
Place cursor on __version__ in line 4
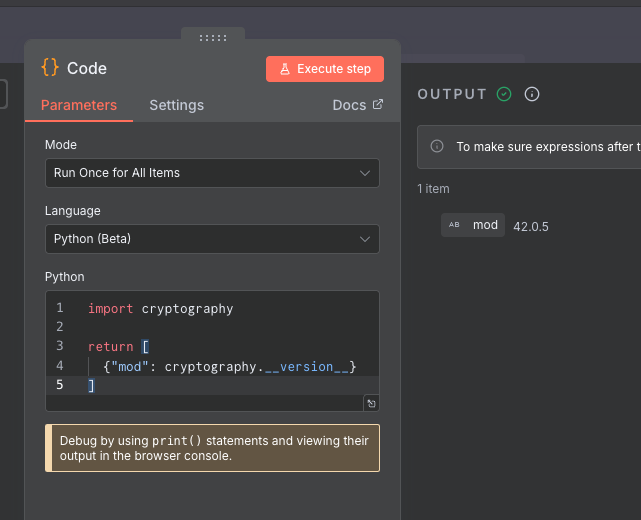pos(310,366)
